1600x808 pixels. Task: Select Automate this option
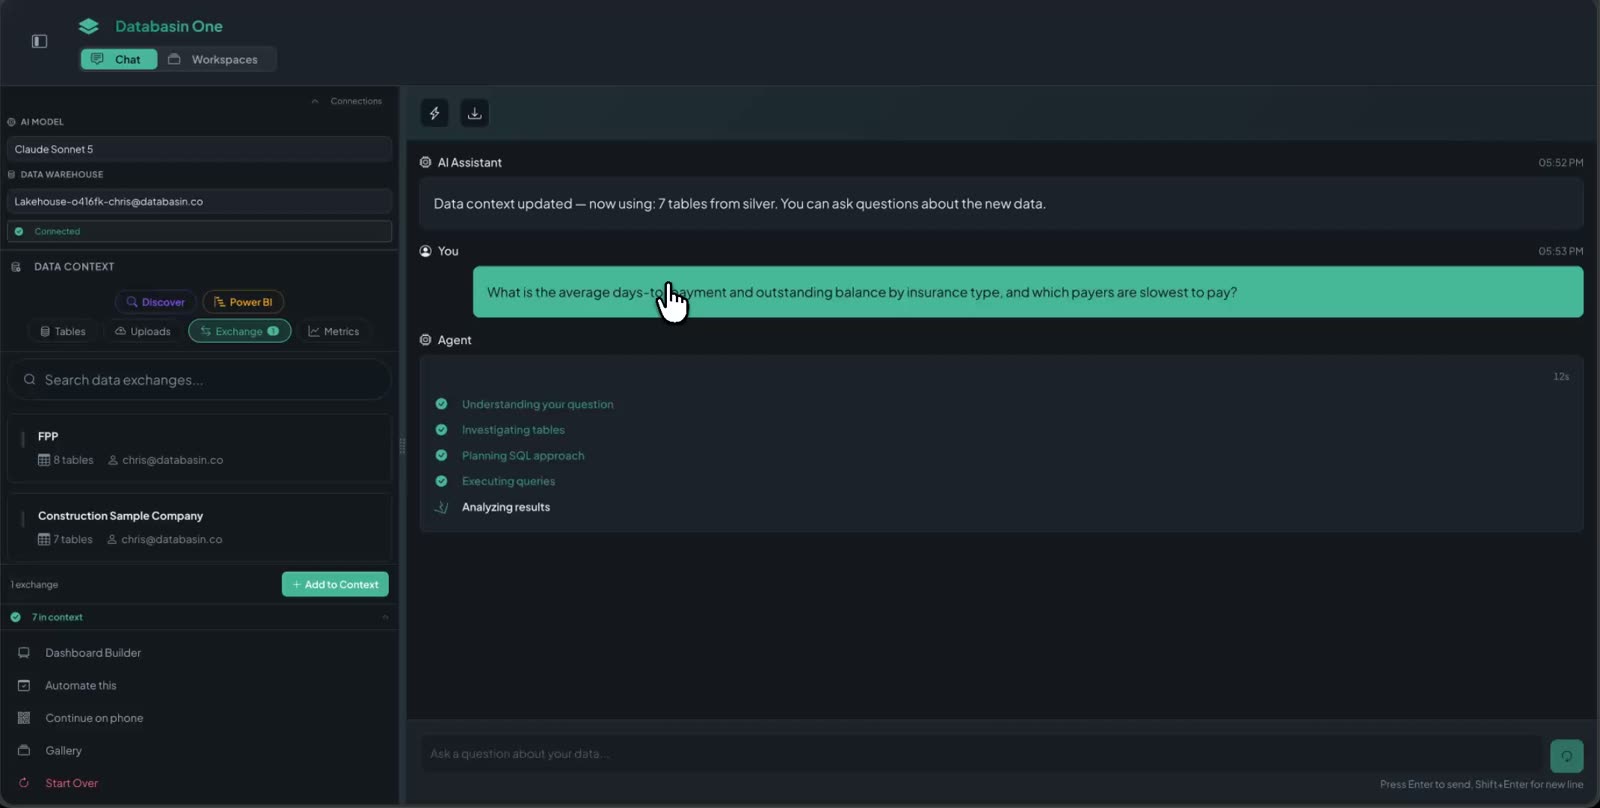[81, 686]
